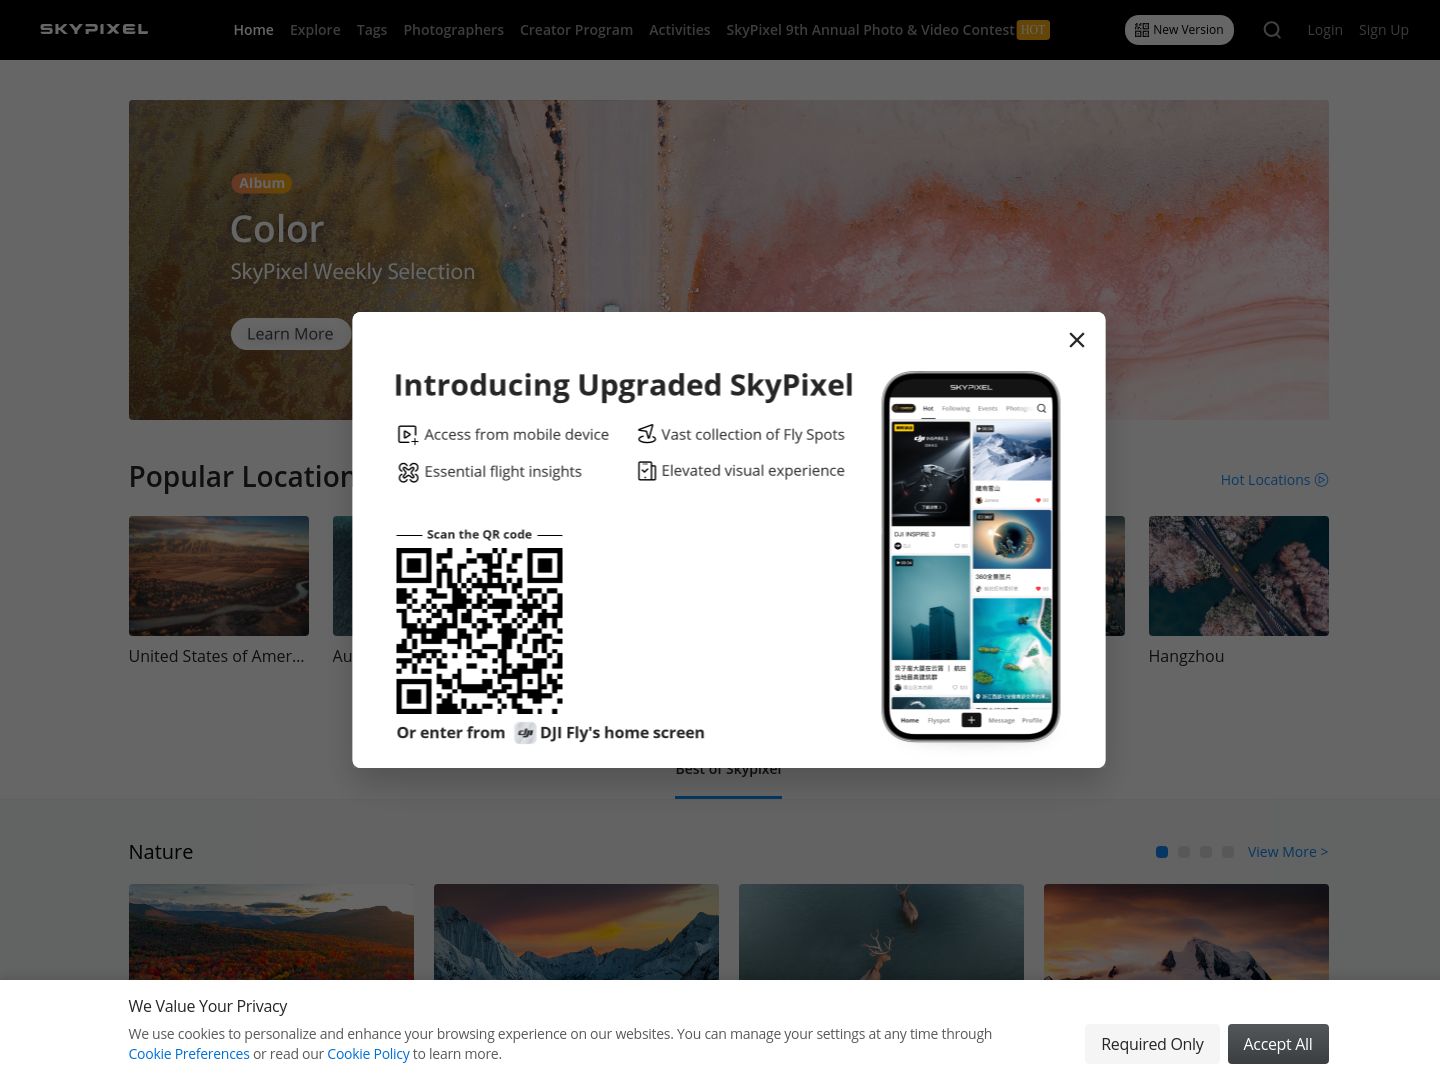Open Creator Program in navigation

(x=576, y=30)
